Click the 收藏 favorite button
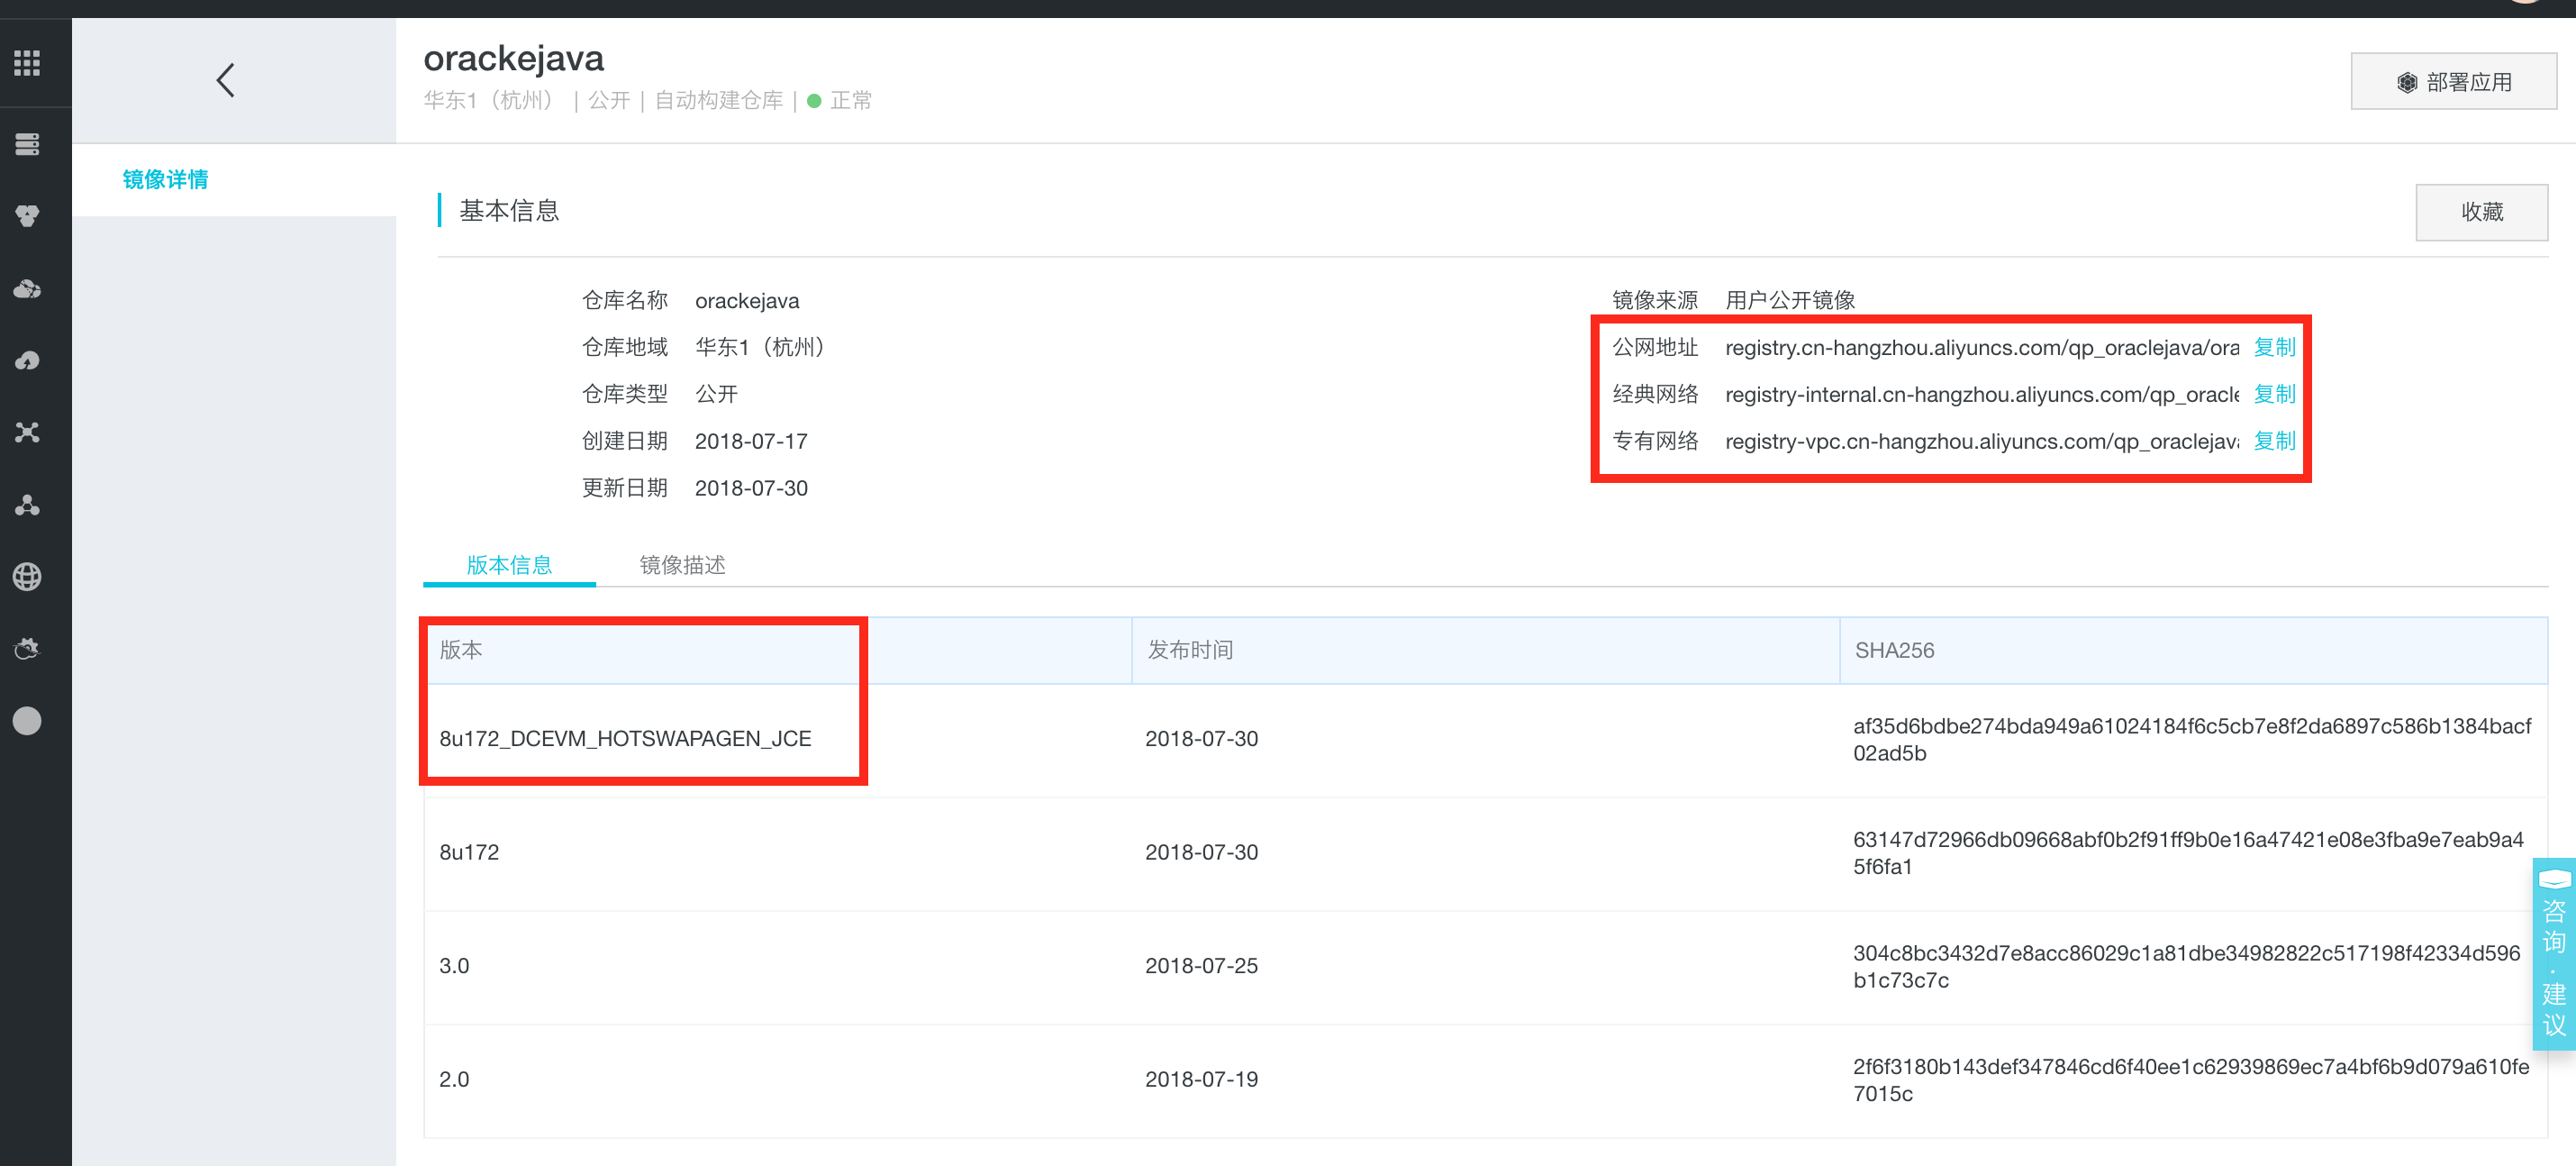The width and height of the screenshot is (2576, 1166). (2481, 212)
